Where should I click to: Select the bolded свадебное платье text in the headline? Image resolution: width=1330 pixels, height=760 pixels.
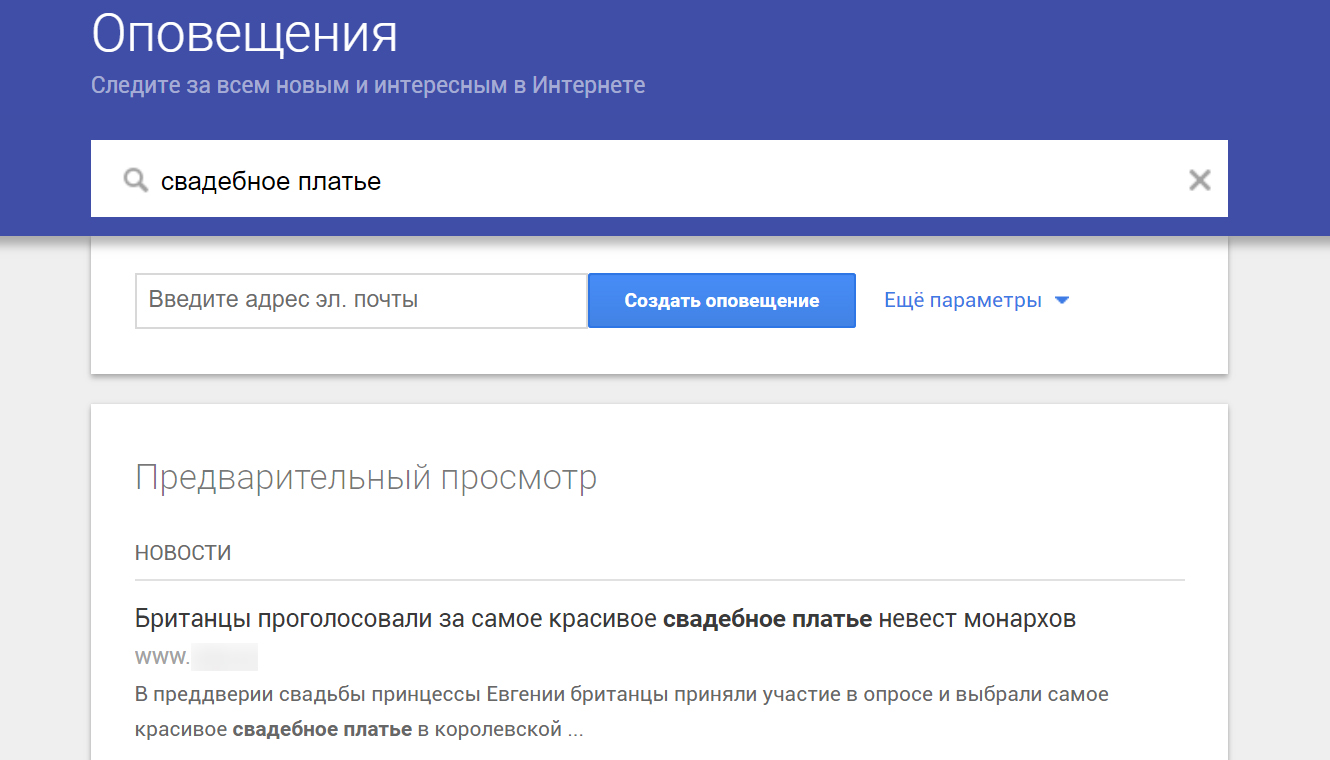[x=768, y=618]
